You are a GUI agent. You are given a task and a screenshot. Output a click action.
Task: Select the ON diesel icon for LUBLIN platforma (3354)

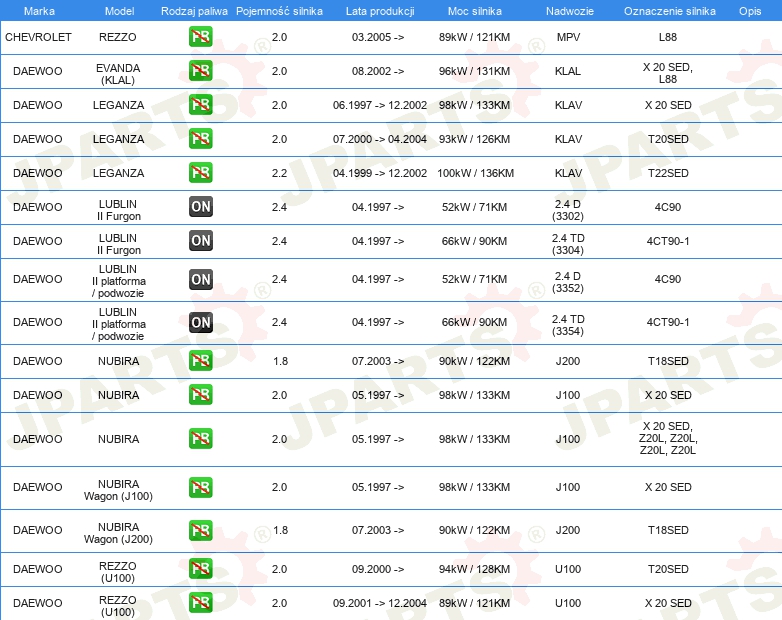[200, 322]
